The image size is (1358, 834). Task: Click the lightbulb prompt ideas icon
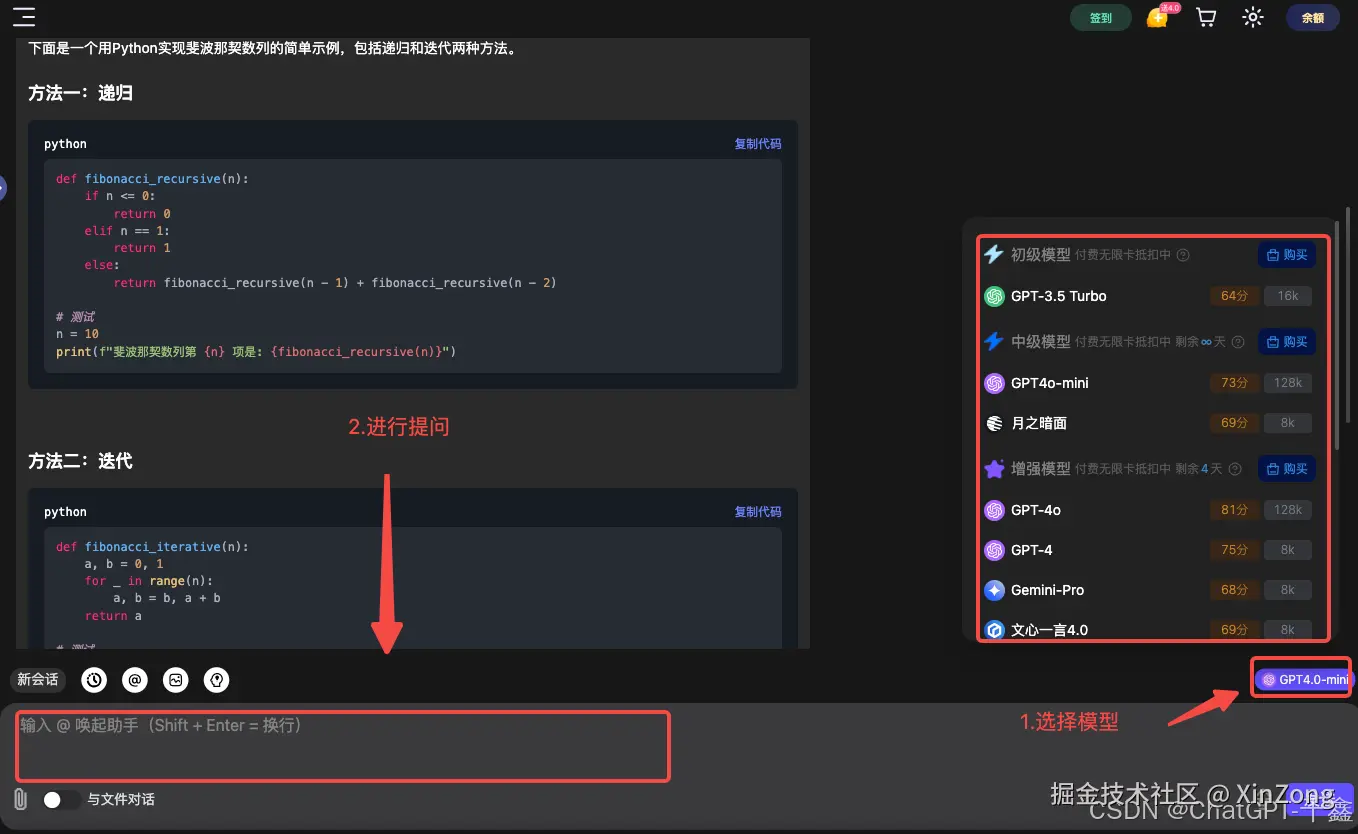(216, 680)
